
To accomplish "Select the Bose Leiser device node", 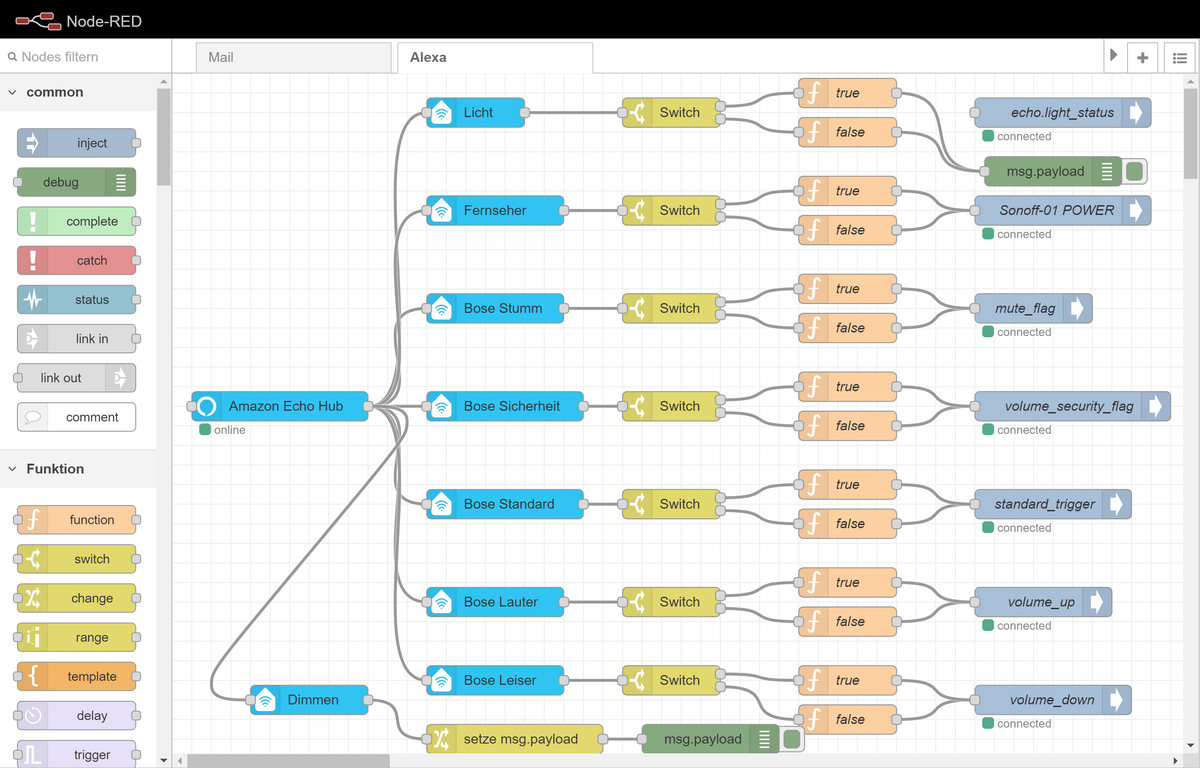I will [495, 680].
